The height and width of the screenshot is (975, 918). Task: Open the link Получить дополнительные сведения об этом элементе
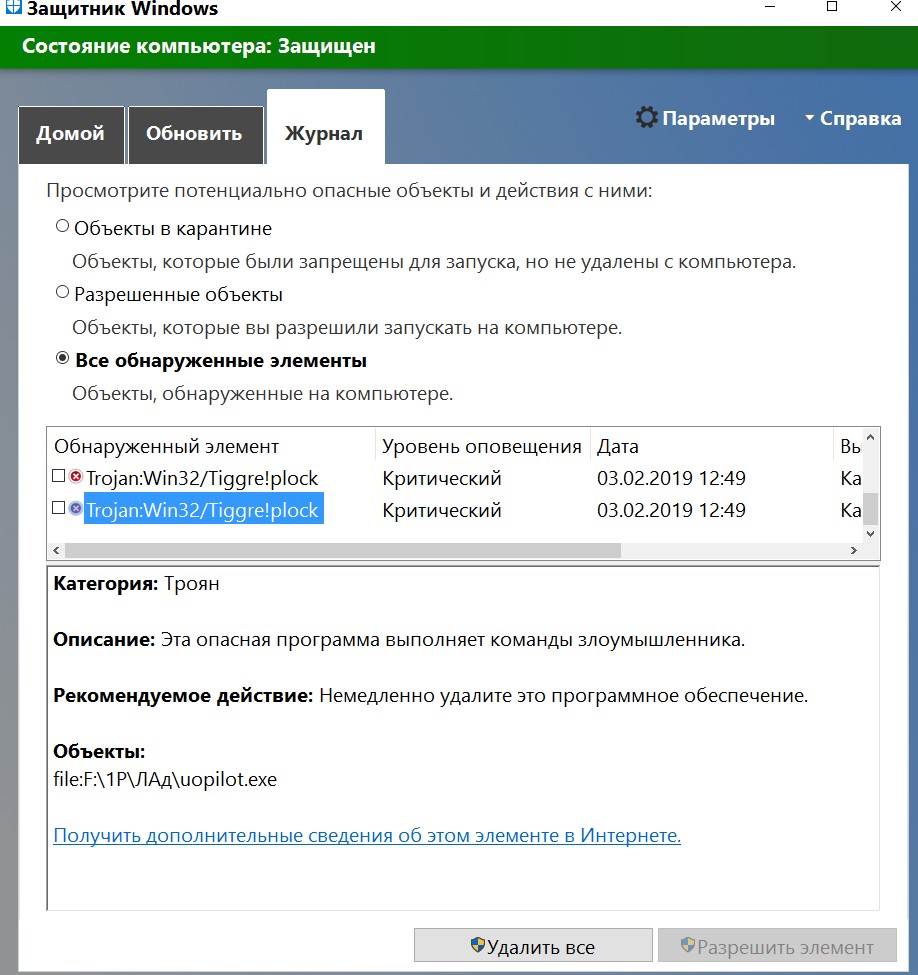[367, 836]
